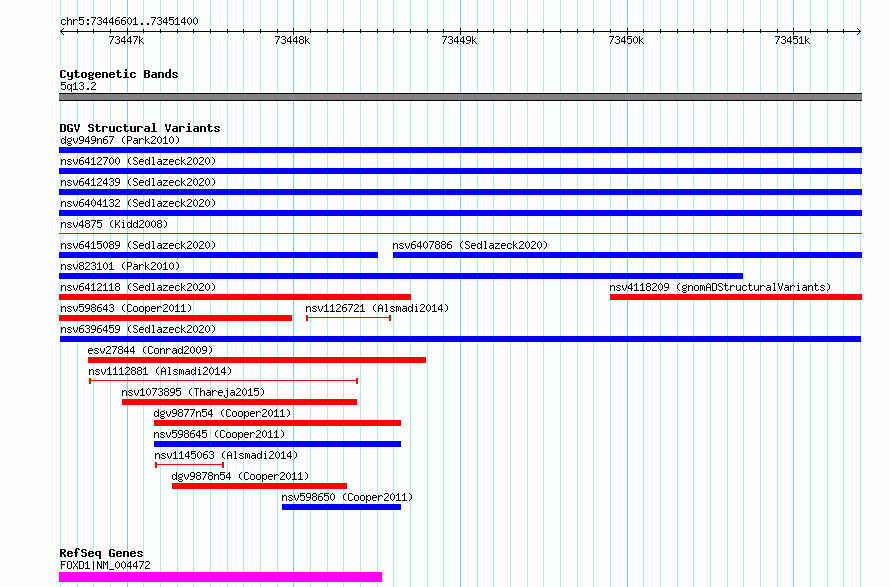
Task: Click the chr5:73446601..73451400 coordinate label
Action: click(x=129, y=21)
